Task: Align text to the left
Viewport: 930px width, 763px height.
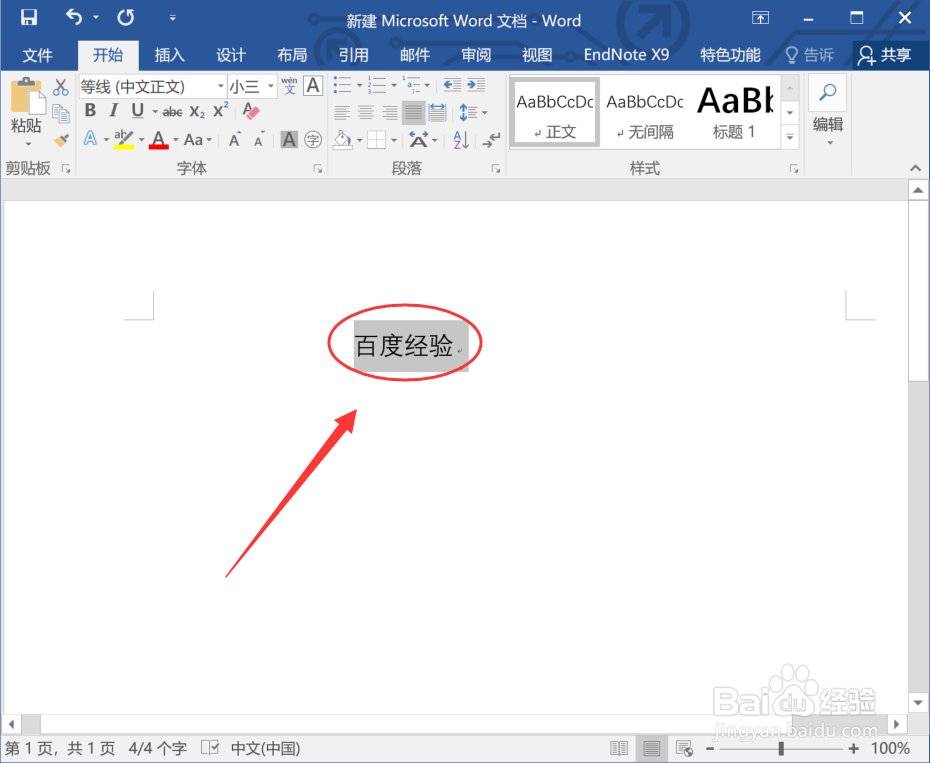Action: [x=342, y=112]
